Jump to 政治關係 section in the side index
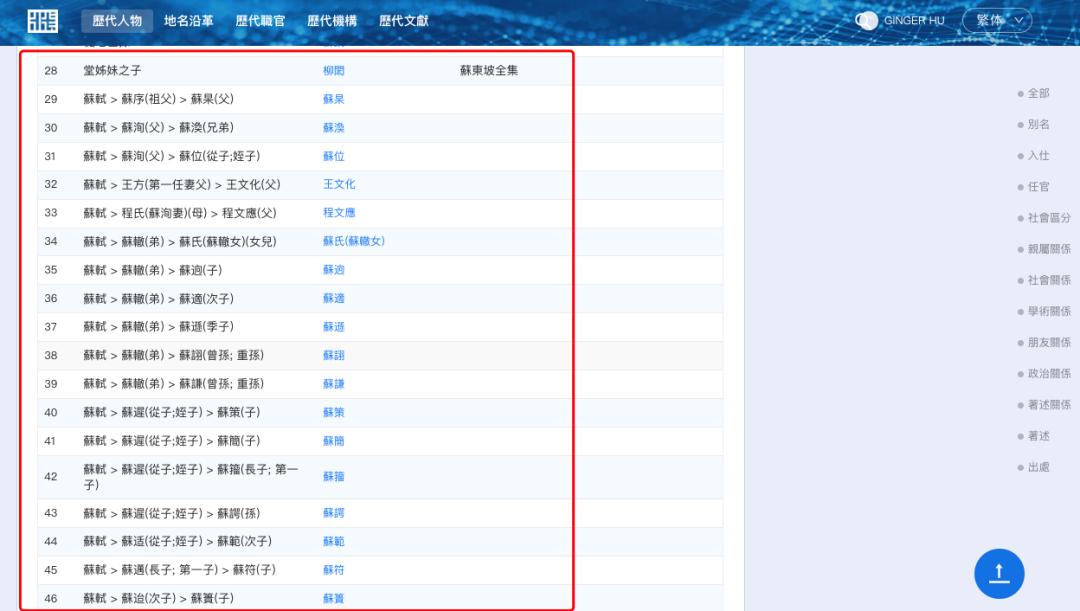The width and height of the screenshot is (1080, 611). click(1049, 373)
